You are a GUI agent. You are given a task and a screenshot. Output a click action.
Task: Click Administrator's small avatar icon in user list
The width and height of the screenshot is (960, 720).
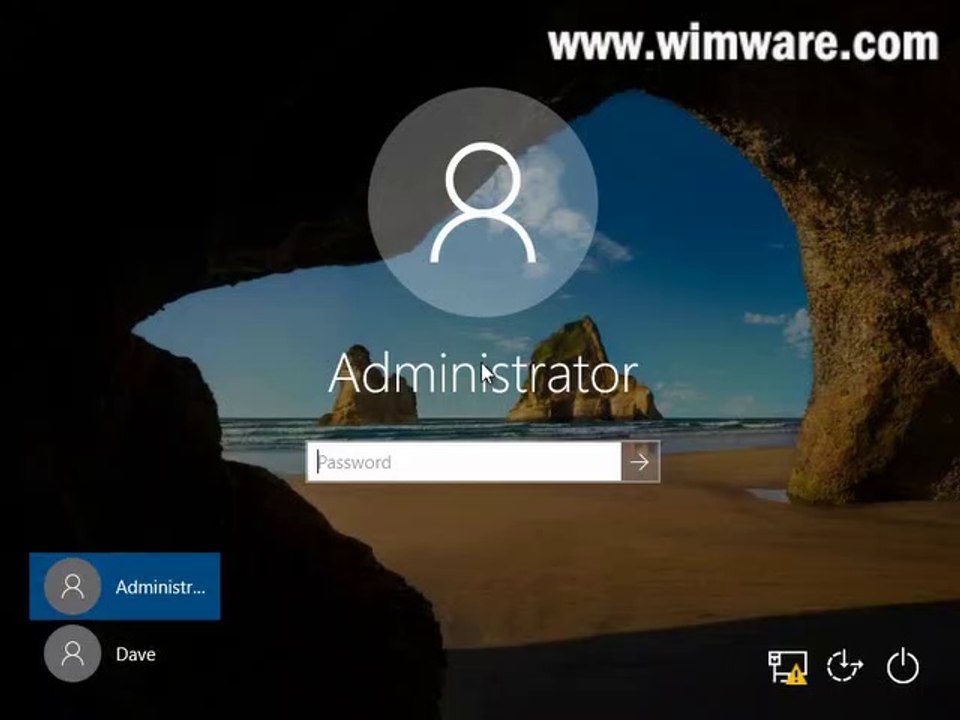point(73,587)
